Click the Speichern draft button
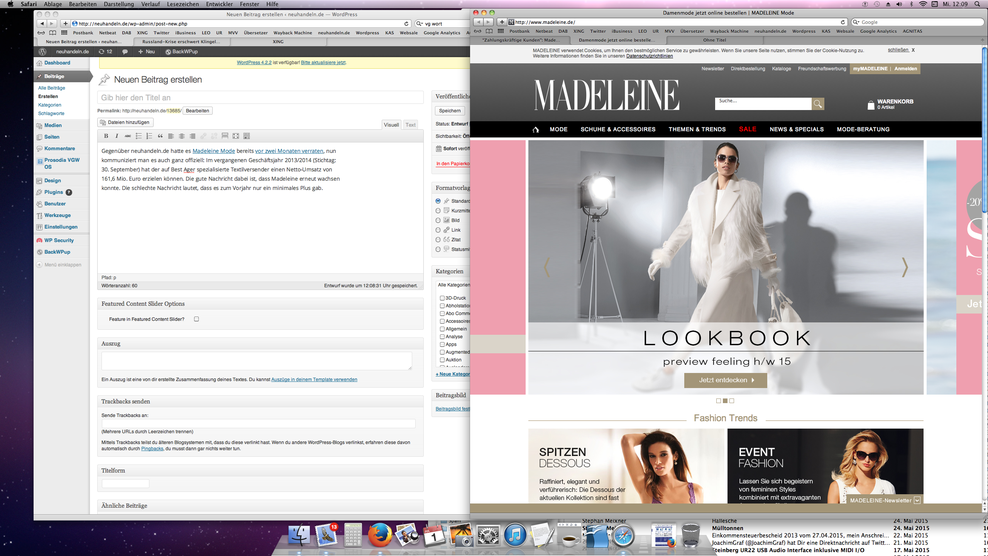Image resolution: width=988 pixels, height=556 pixels. coord(450,110)
